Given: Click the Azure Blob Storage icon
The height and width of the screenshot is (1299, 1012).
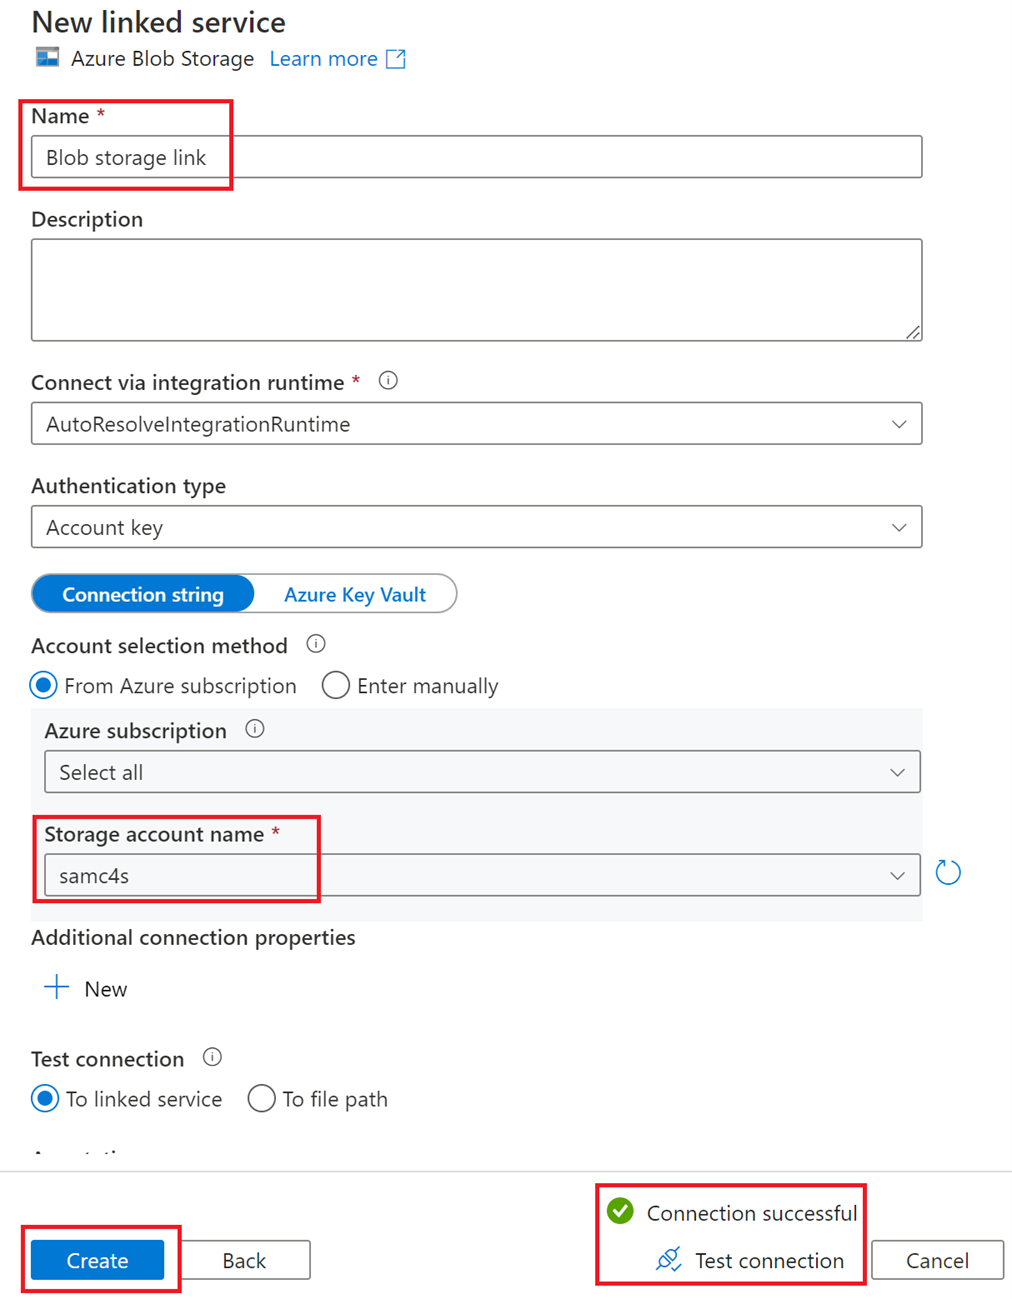Looking at the screenshot, I should click(x=47, y=58).
